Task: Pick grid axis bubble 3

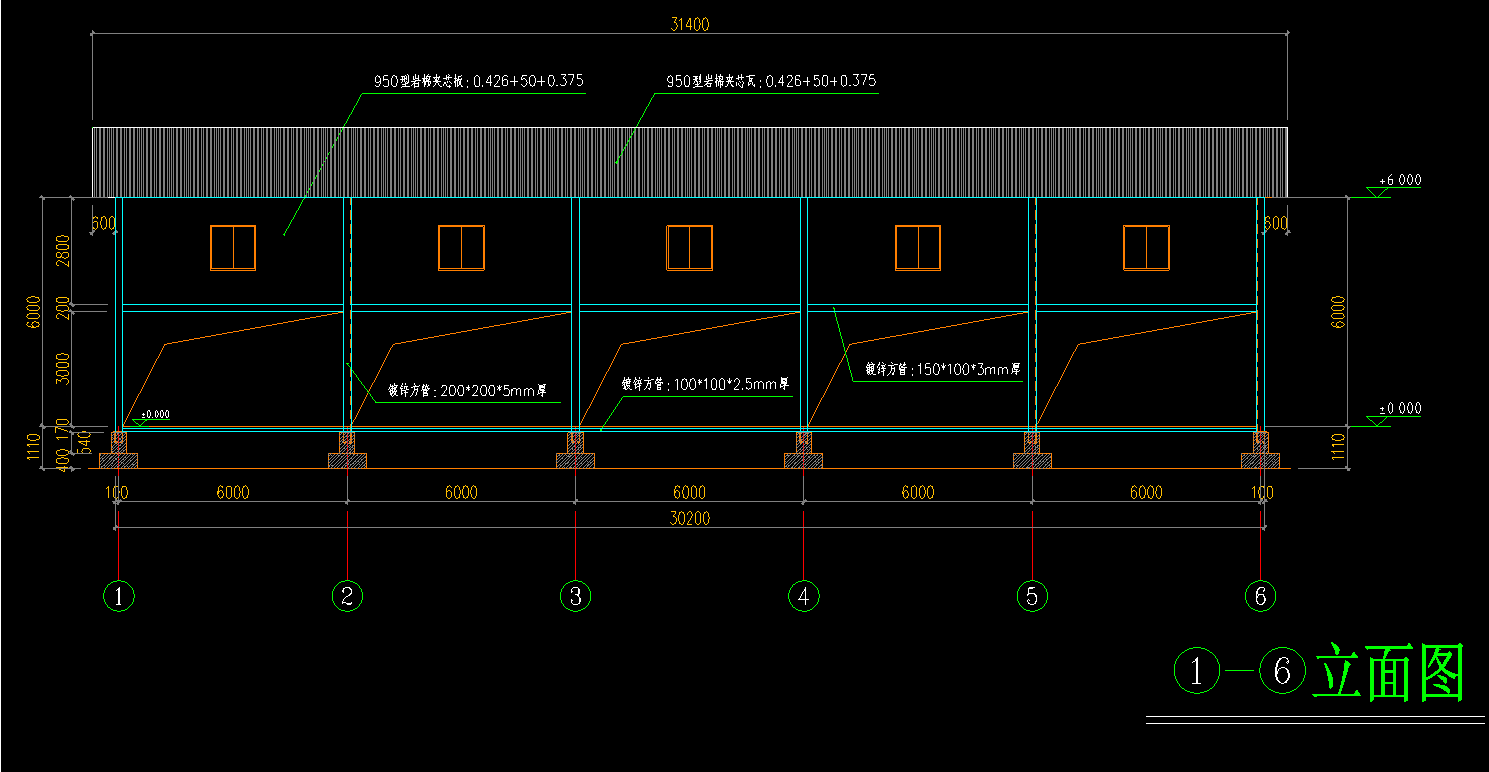Action: [x=575, y=597]
